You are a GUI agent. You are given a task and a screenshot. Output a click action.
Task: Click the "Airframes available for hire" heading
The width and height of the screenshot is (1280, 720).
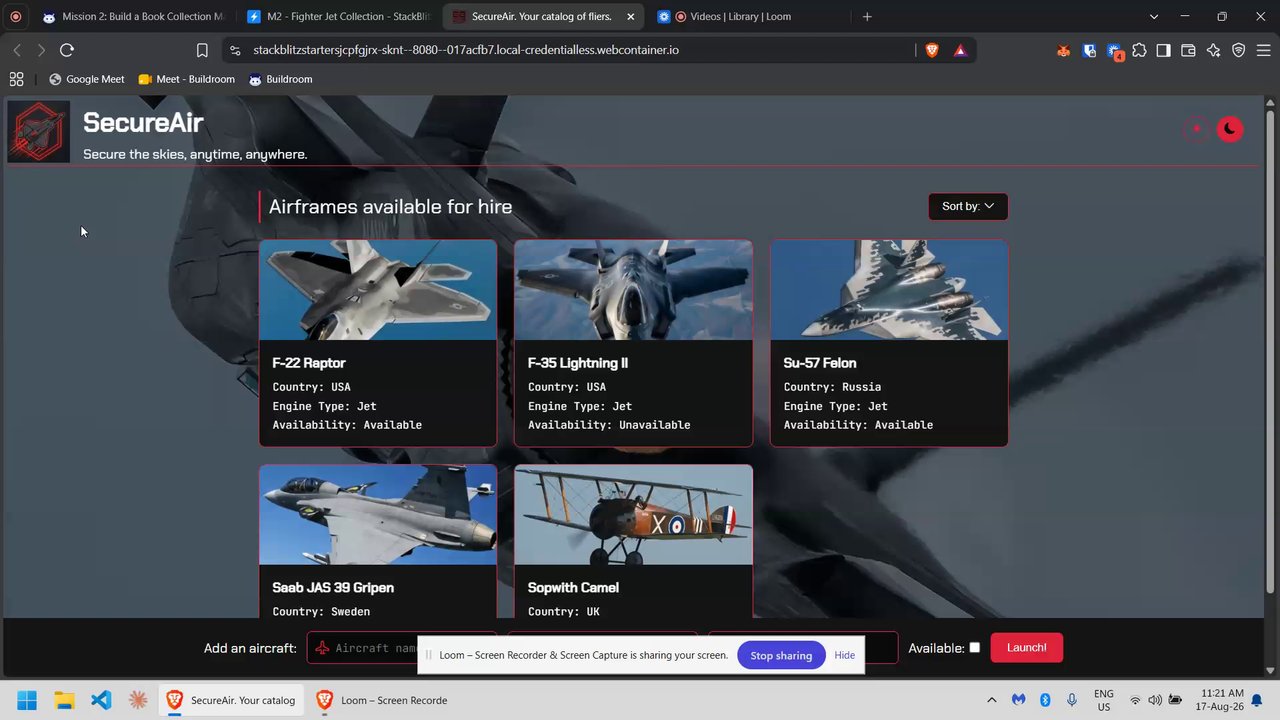(x=391, y=207)
